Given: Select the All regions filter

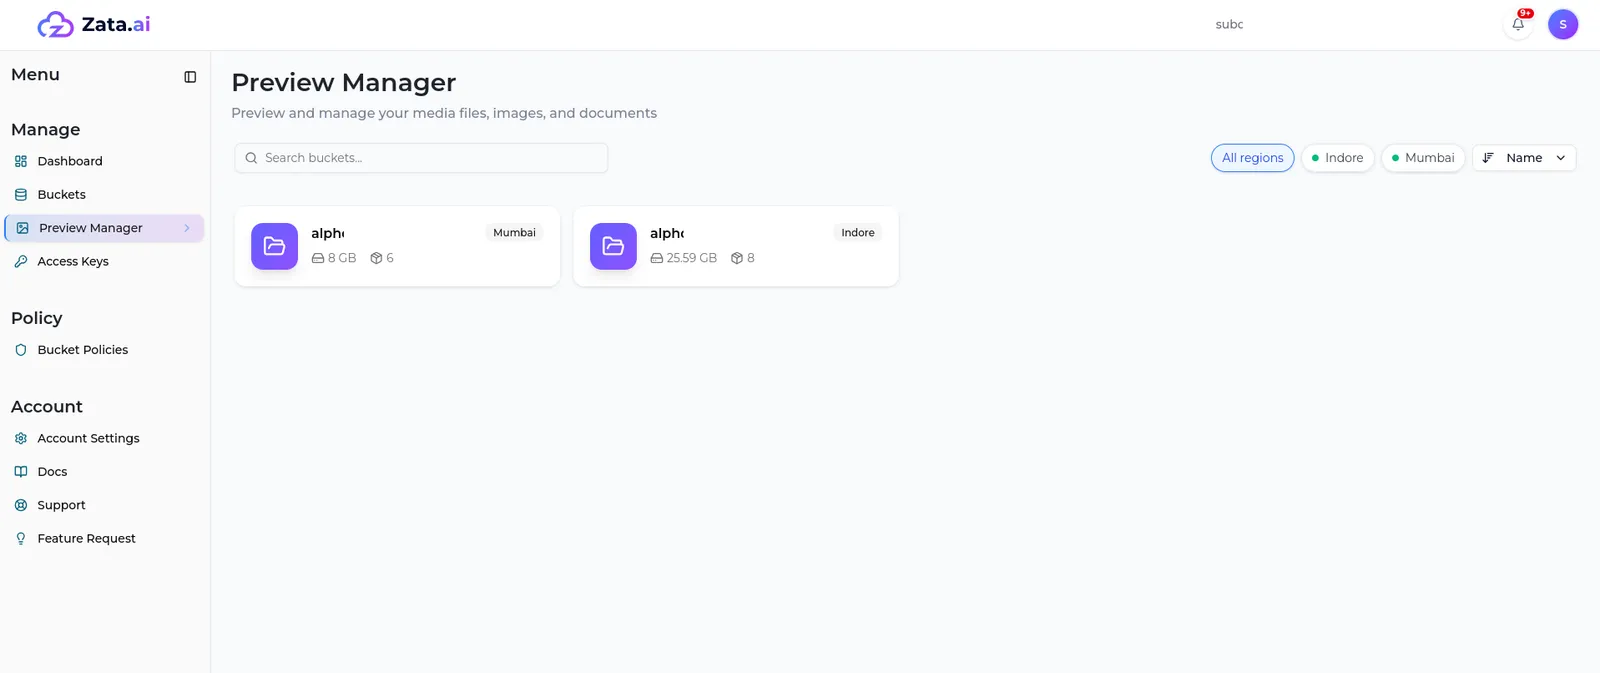Looking at the screenshot, I should [1253, 158].
